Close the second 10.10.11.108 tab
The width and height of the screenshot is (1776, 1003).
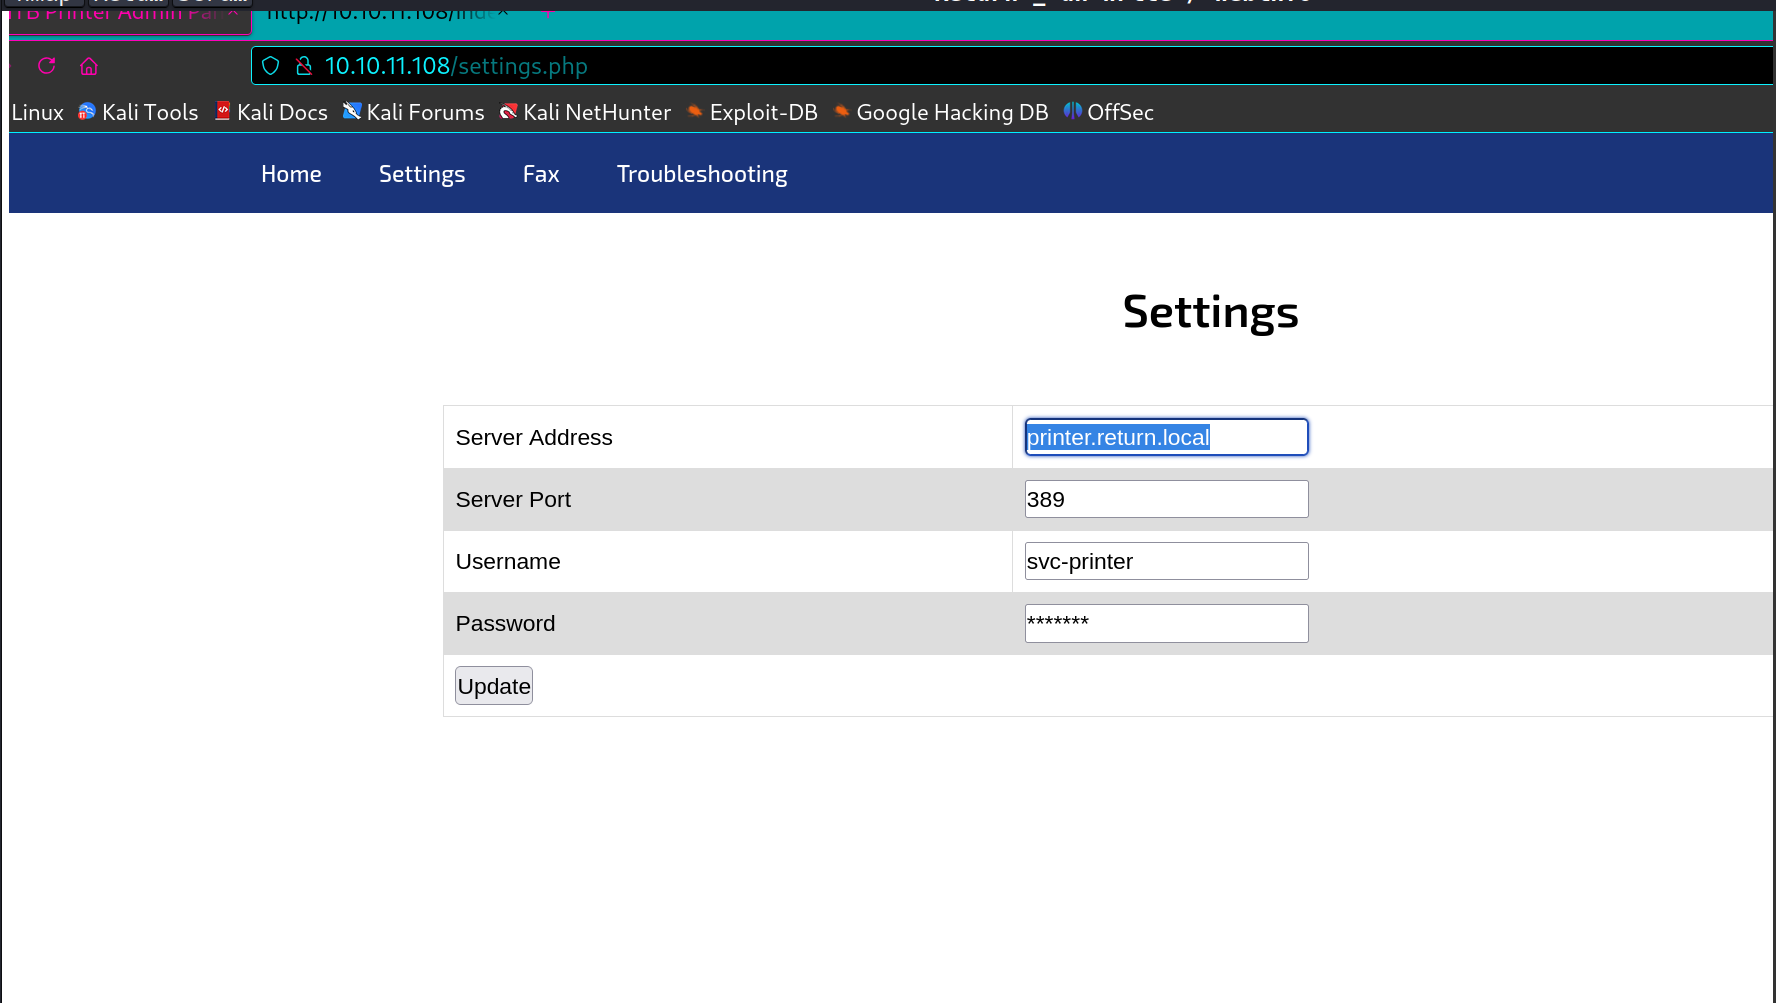[503, 12]
